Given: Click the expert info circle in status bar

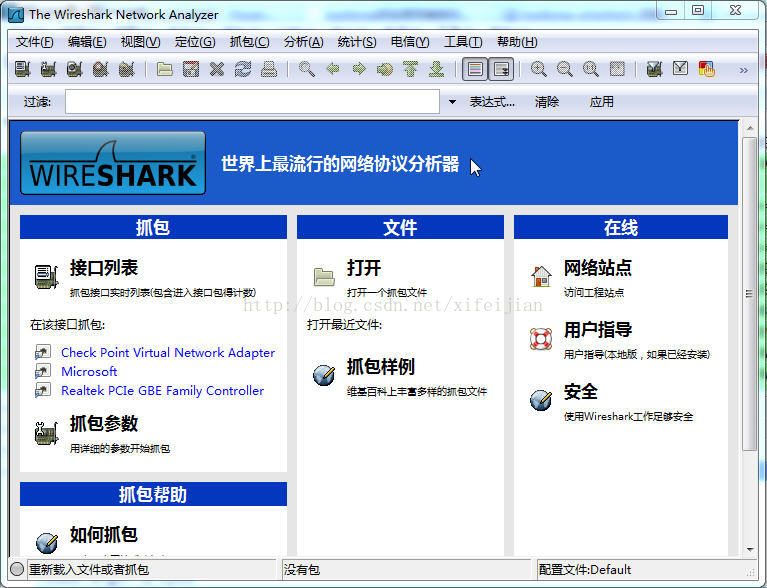Looking at the screenshot, I should click(x=17, y=569).
